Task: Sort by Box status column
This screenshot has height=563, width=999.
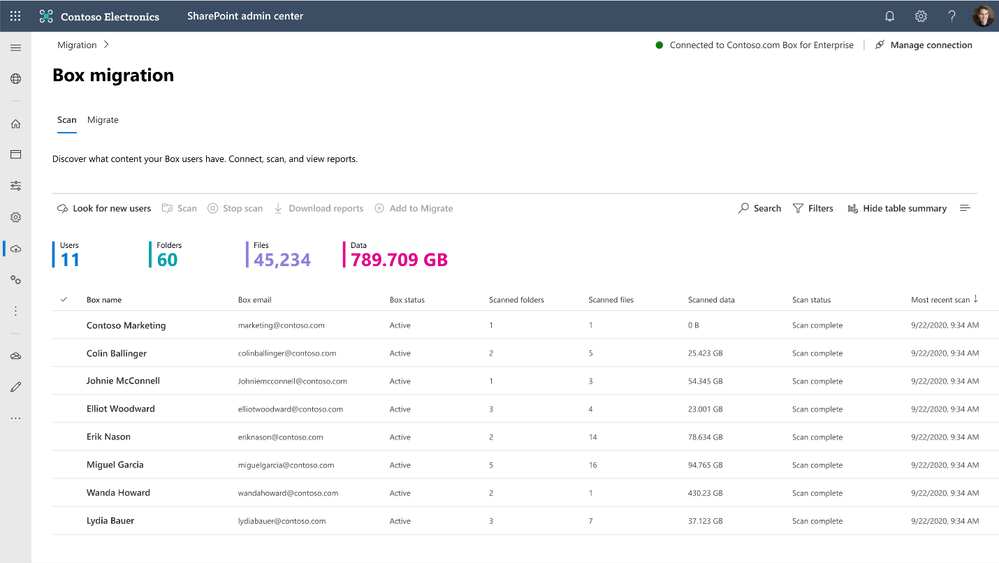Action: click(x=407, y=300)
